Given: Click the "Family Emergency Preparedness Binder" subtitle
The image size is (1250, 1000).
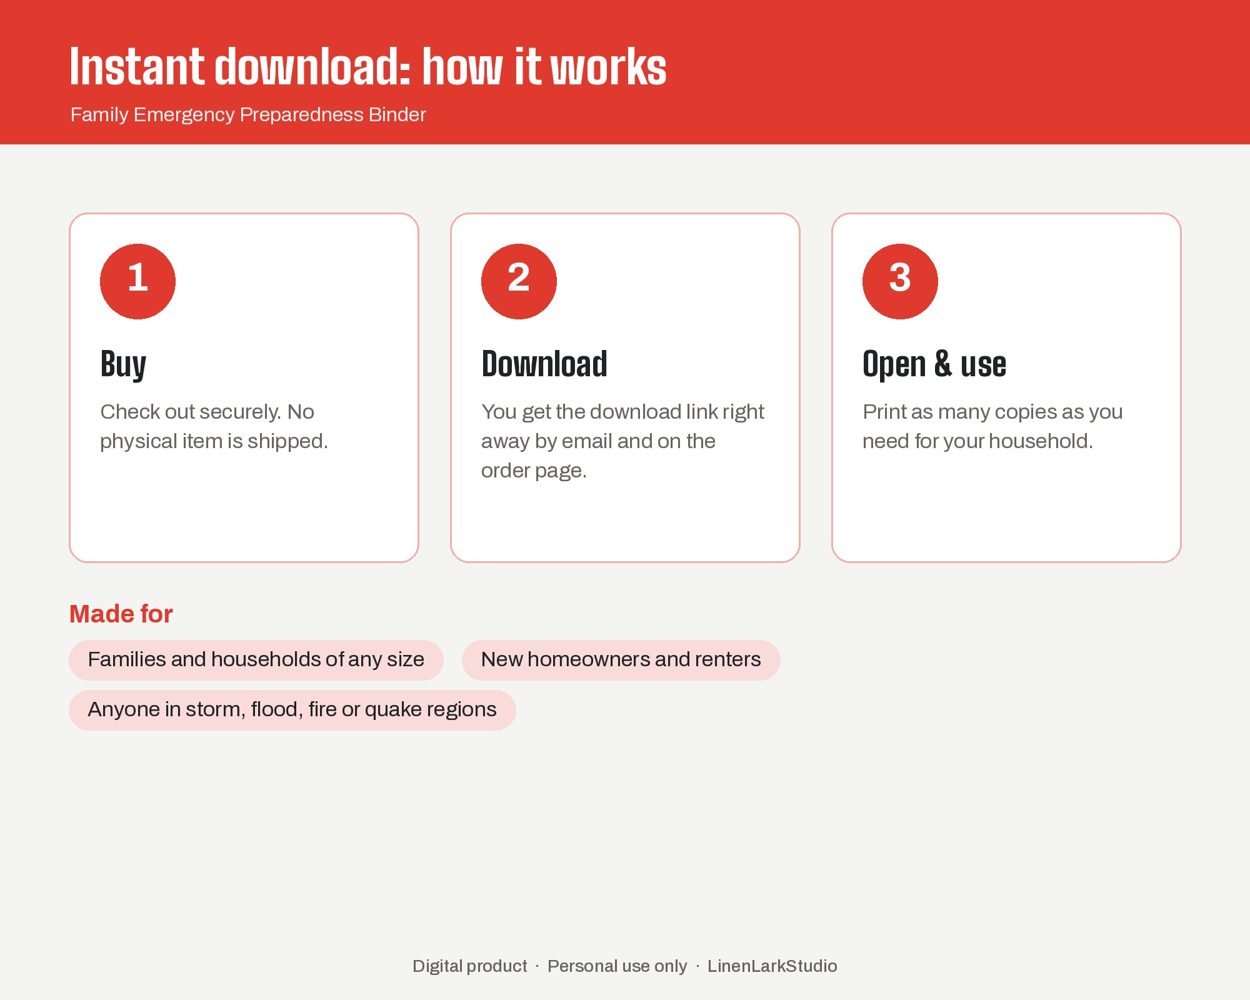Looking at the screenshot, I should tap(248, 115).
